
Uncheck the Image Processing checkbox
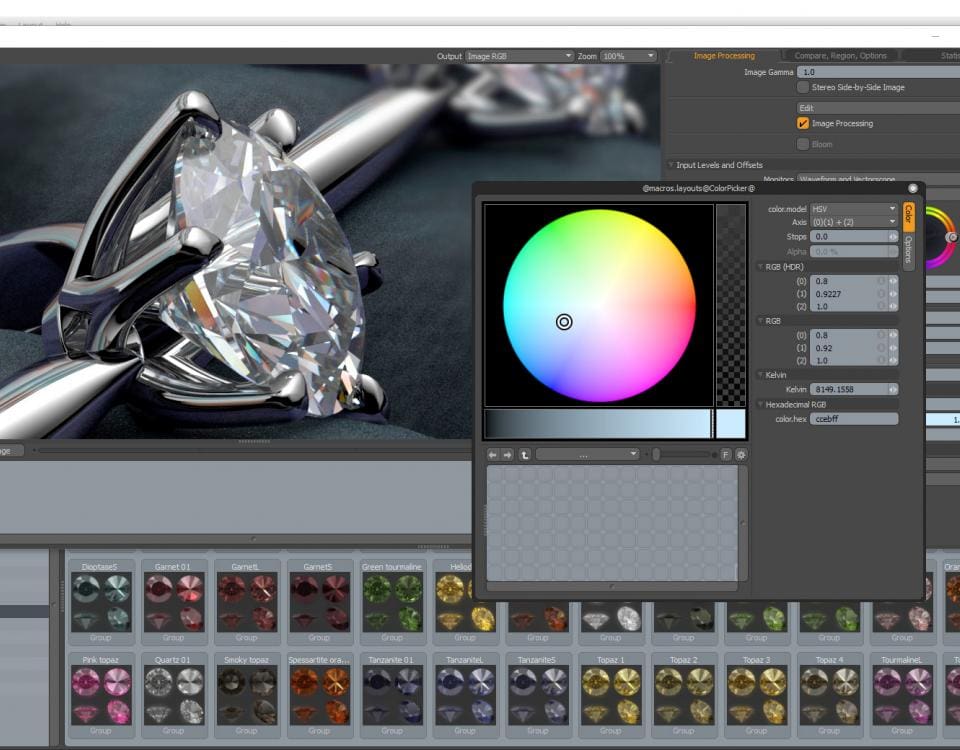(803, 124)
